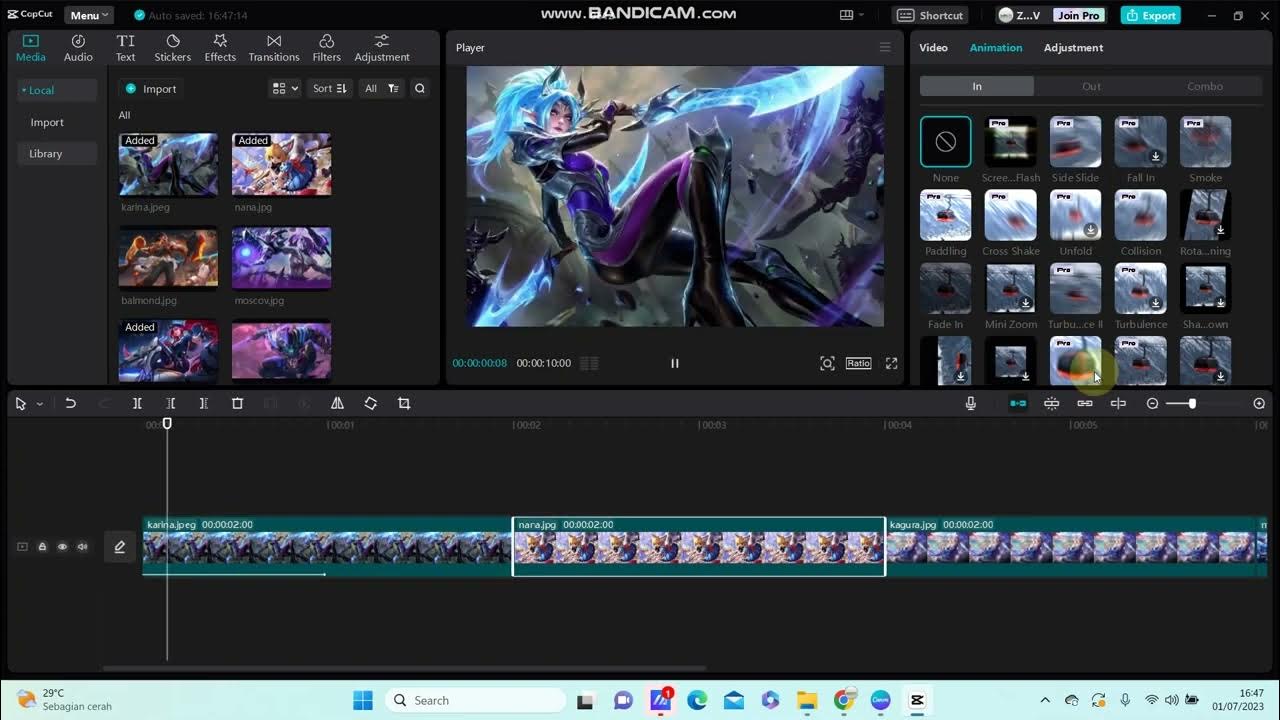Toggle main track magnet
Image resolution: width=1280 pixels, height=720 pixels.
coord(1018,403)
